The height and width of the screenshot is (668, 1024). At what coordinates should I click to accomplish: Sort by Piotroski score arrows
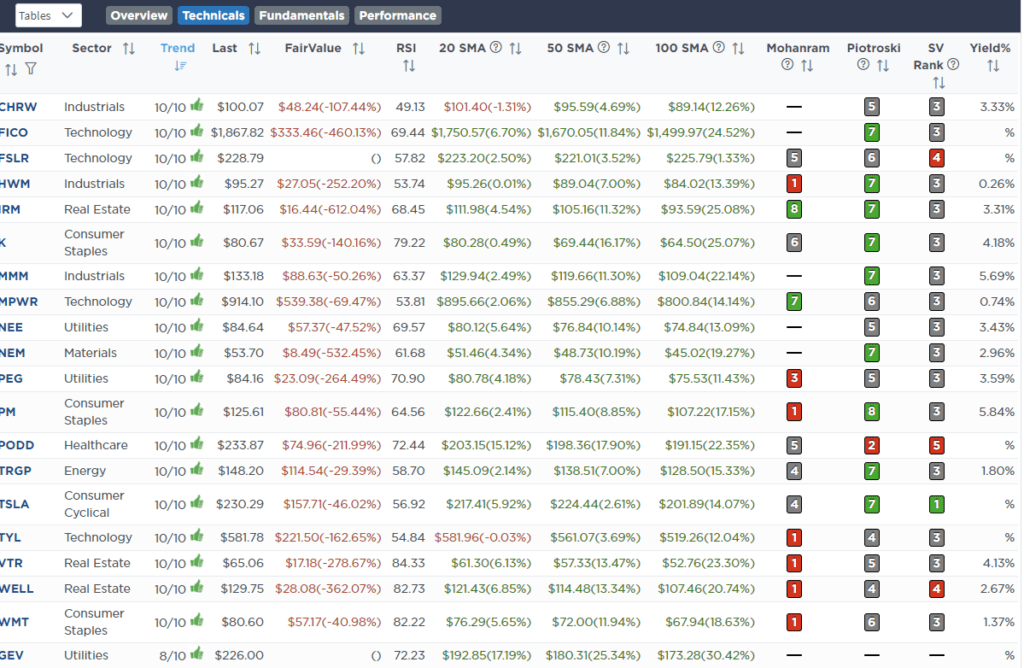pyautogui.click(x=883, y=65)
